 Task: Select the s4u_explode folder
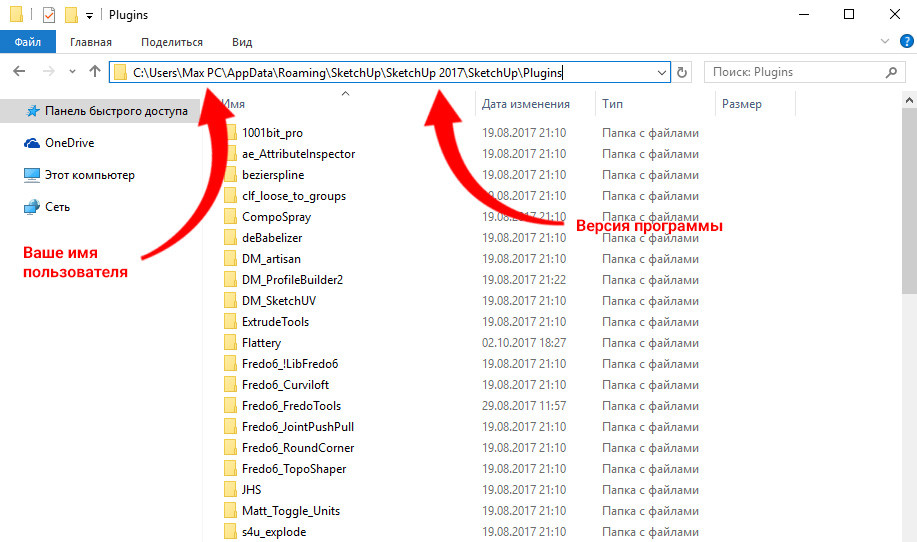click(274, 532)
